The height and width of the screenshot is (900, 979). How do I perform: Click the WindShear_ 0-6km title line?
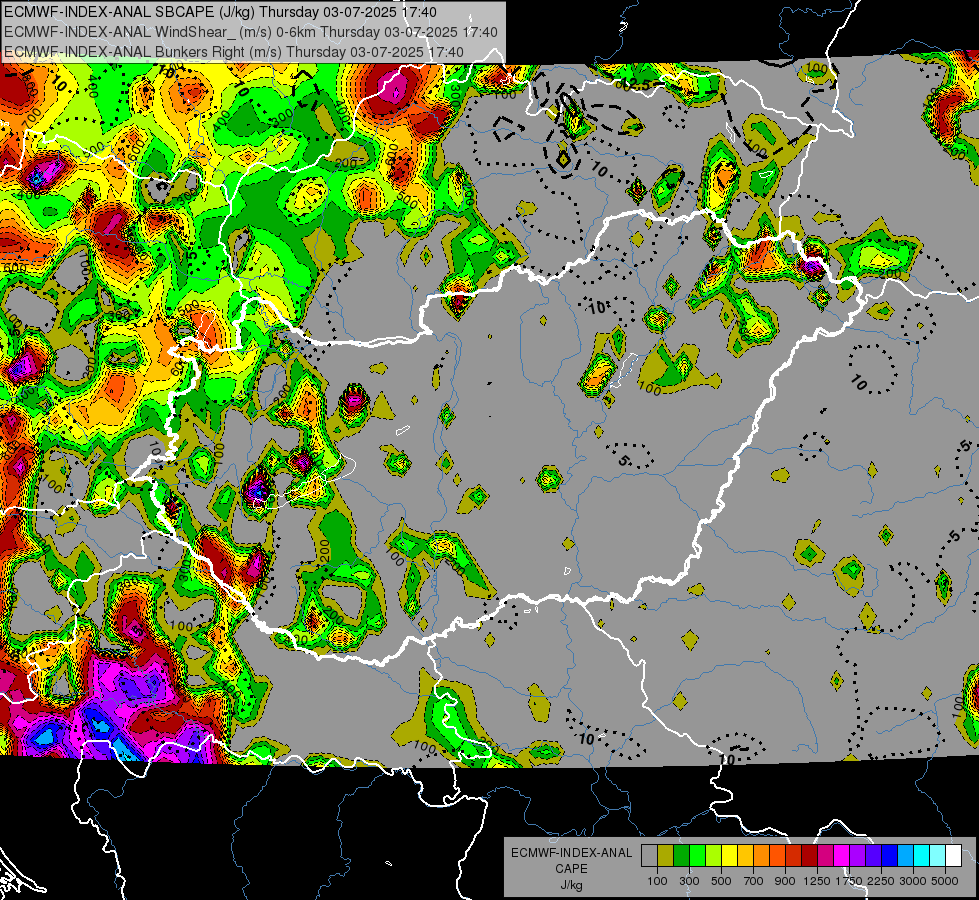[250, 32]
